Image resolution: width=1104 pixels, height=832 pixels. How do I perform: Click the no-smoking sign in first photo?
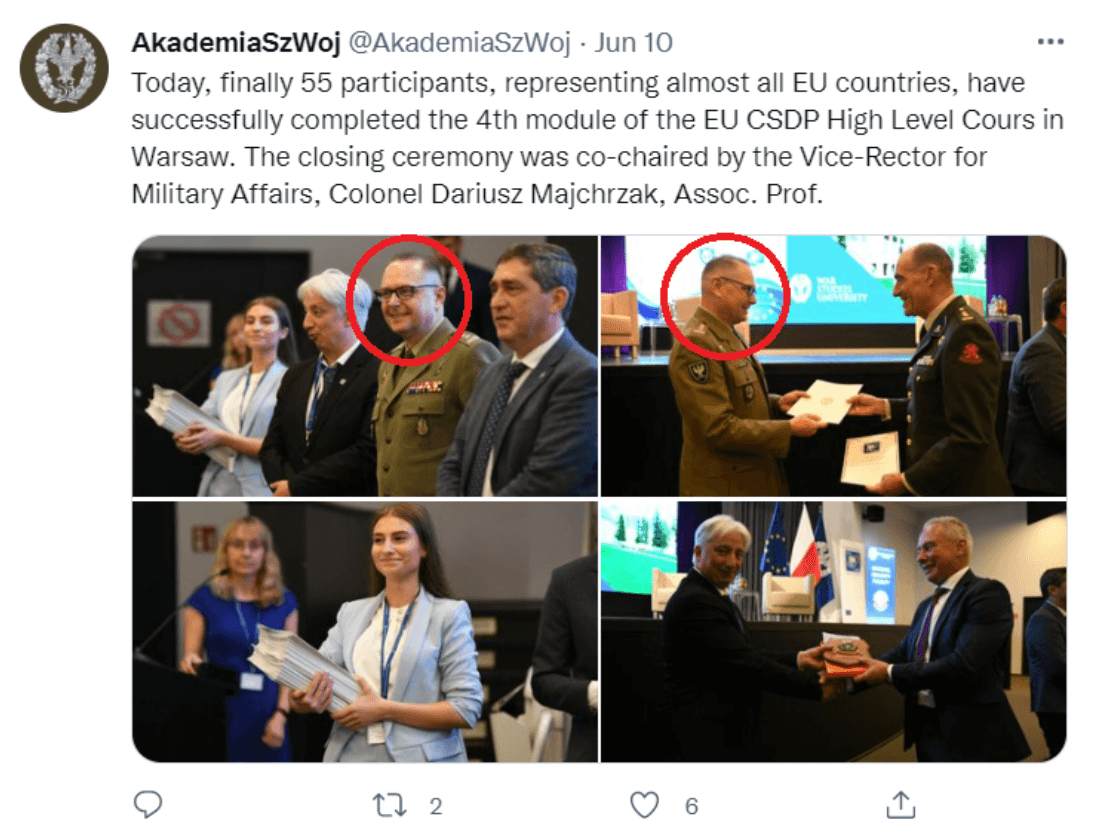pos(179,323)
